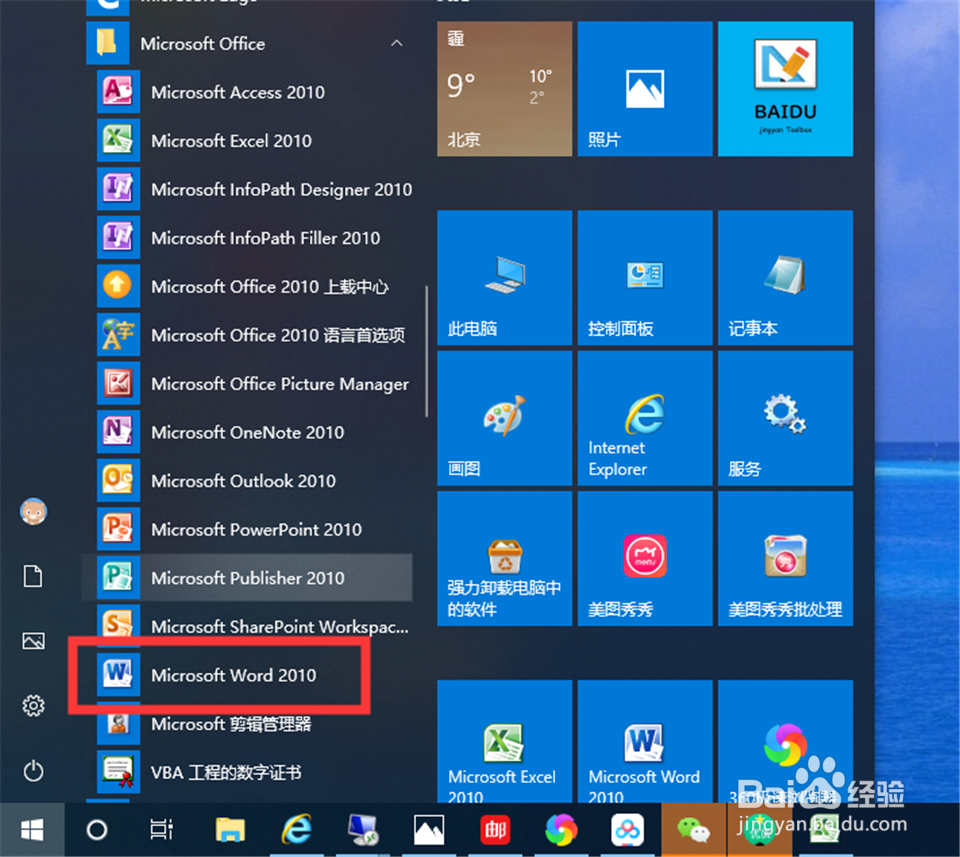Image resolution: width=960 pixels, height=857 pixels.
Task: Open VBA 工程的数字证书
Action: (248, 773)
